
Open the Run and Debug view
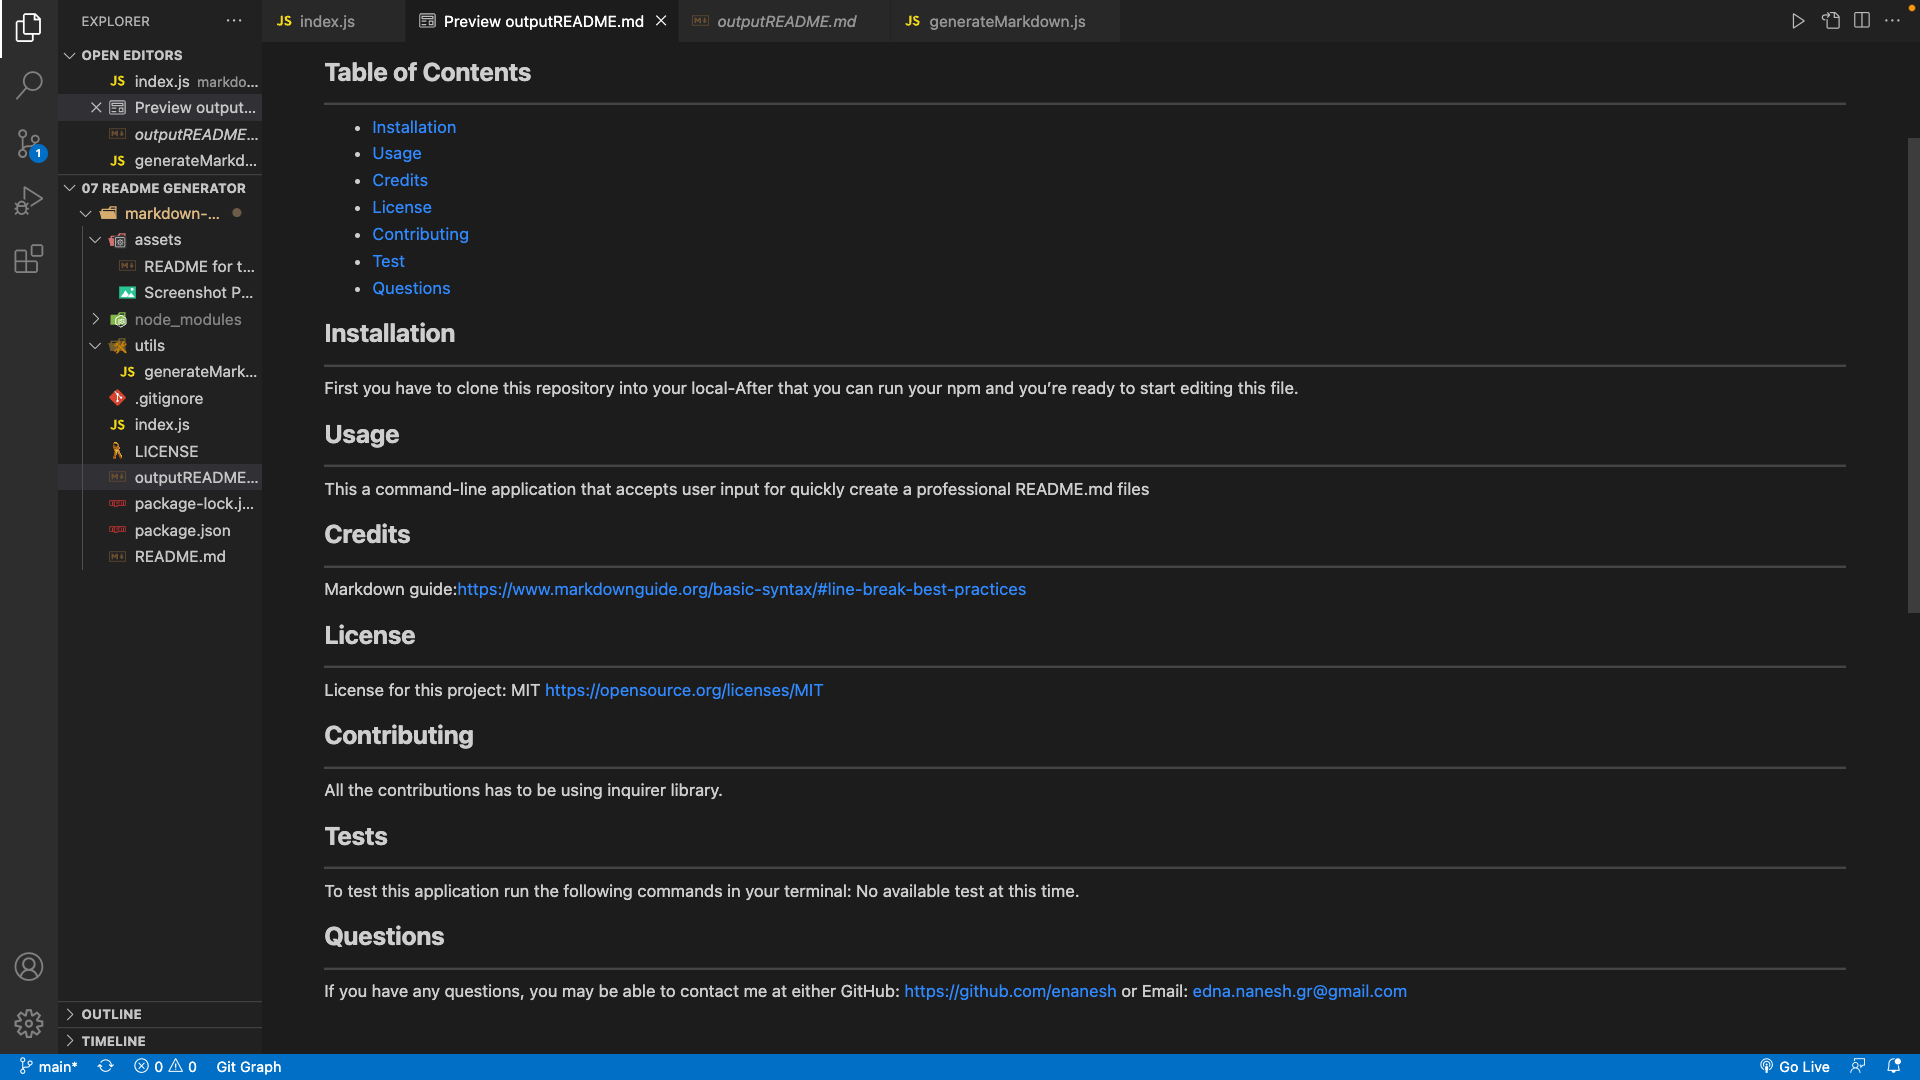click(29, 201)
